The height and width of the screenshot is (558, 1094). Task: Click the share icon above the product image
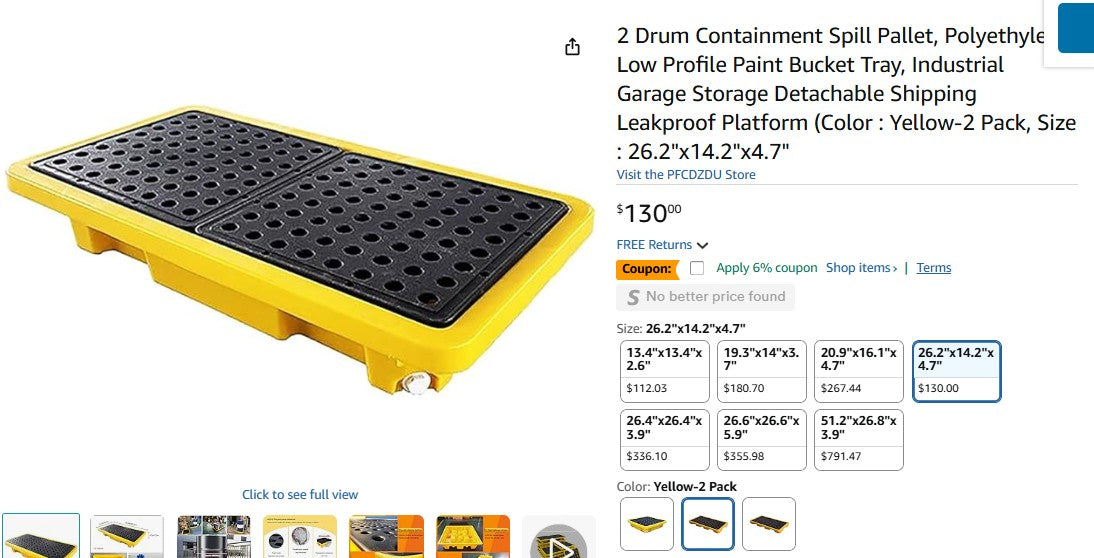click(572, 47)
